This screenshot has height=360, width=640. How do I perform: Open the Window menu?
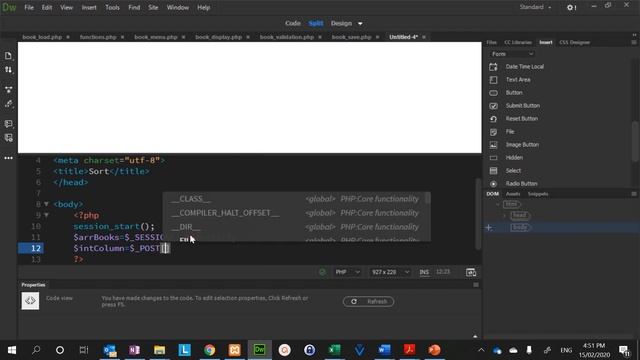tap(178, 7)
